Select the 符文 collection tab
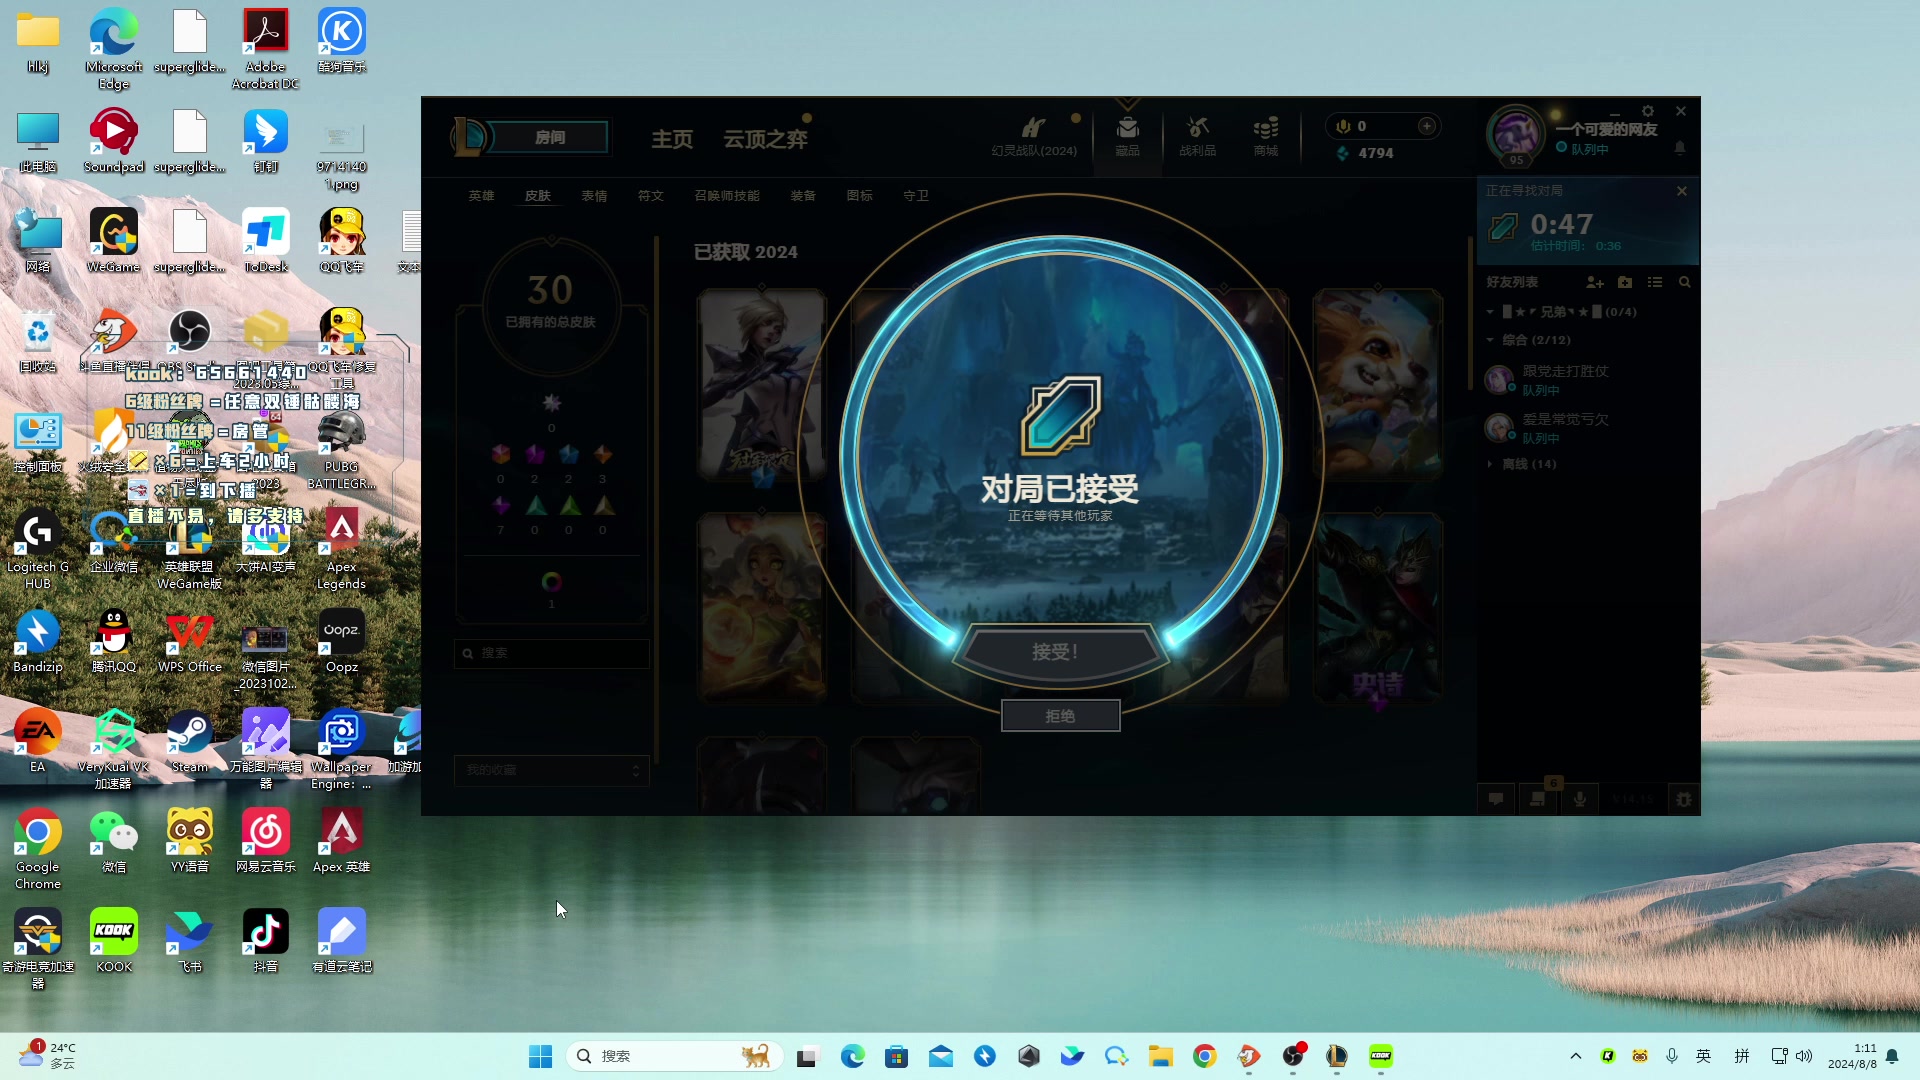This screenshot has height=1080, width=1920. click(651, 196)
